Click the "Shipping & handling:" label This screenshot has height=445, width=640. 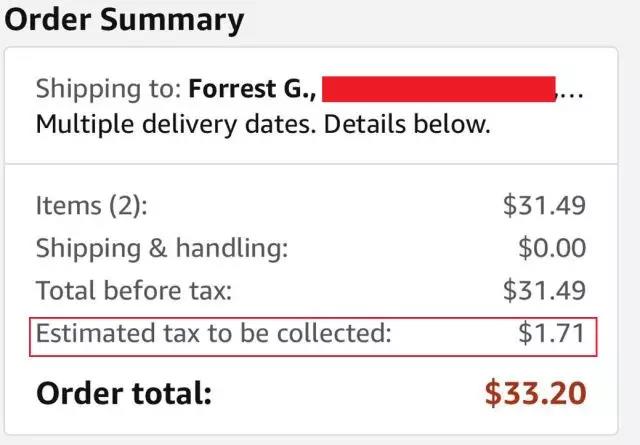[162, 248]
